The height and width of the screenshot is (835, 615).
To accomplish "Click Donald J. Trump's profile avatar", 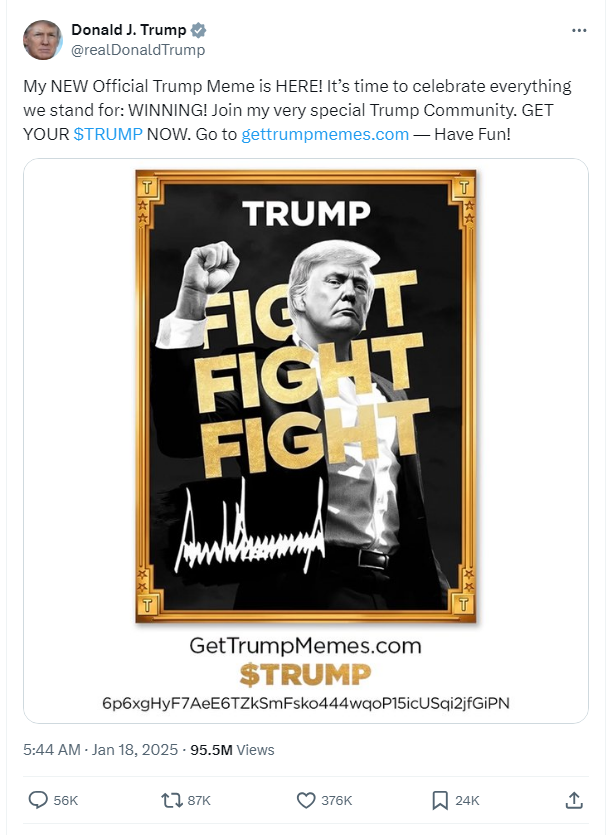I will point(41,39).
